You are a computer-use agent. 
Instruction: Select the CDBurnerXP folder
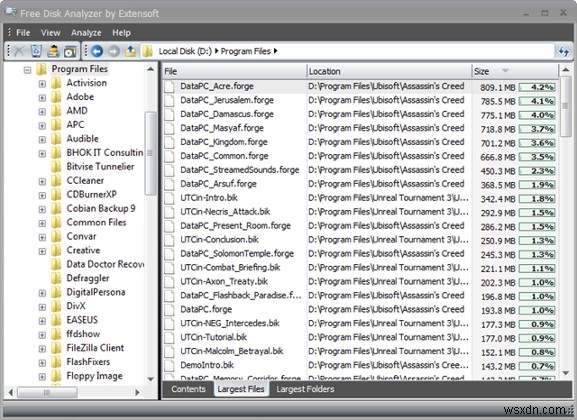(92, 195)
